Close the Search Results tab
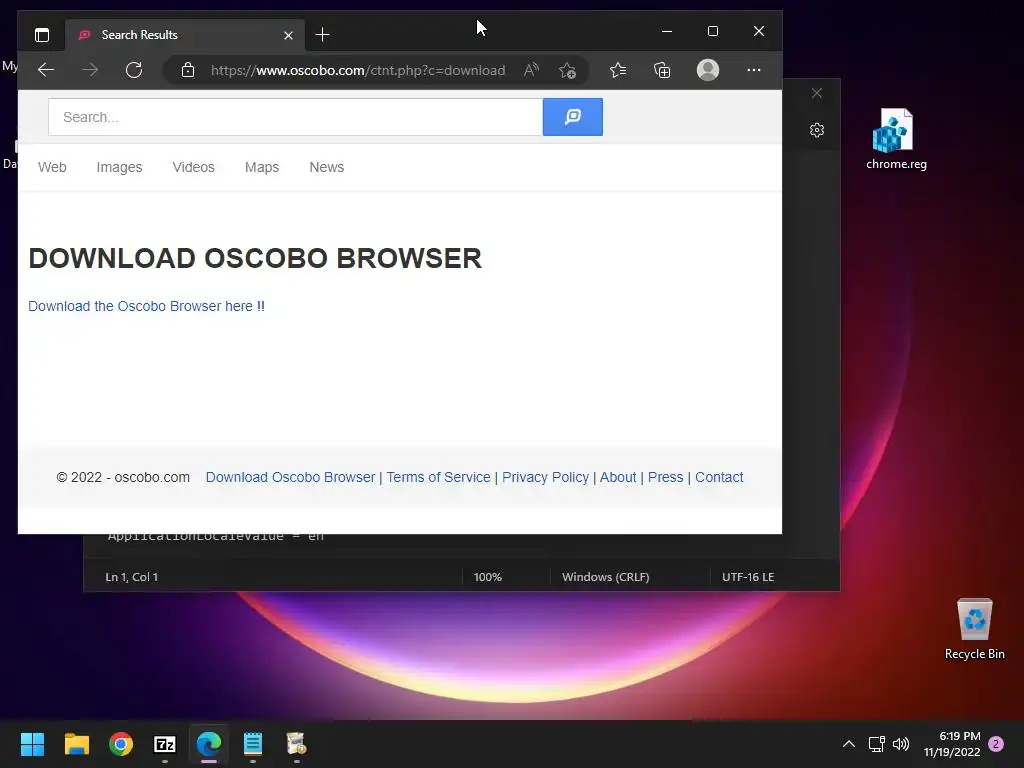The width and height of the screenshot is (1024, 768). [x=288, y=35]
